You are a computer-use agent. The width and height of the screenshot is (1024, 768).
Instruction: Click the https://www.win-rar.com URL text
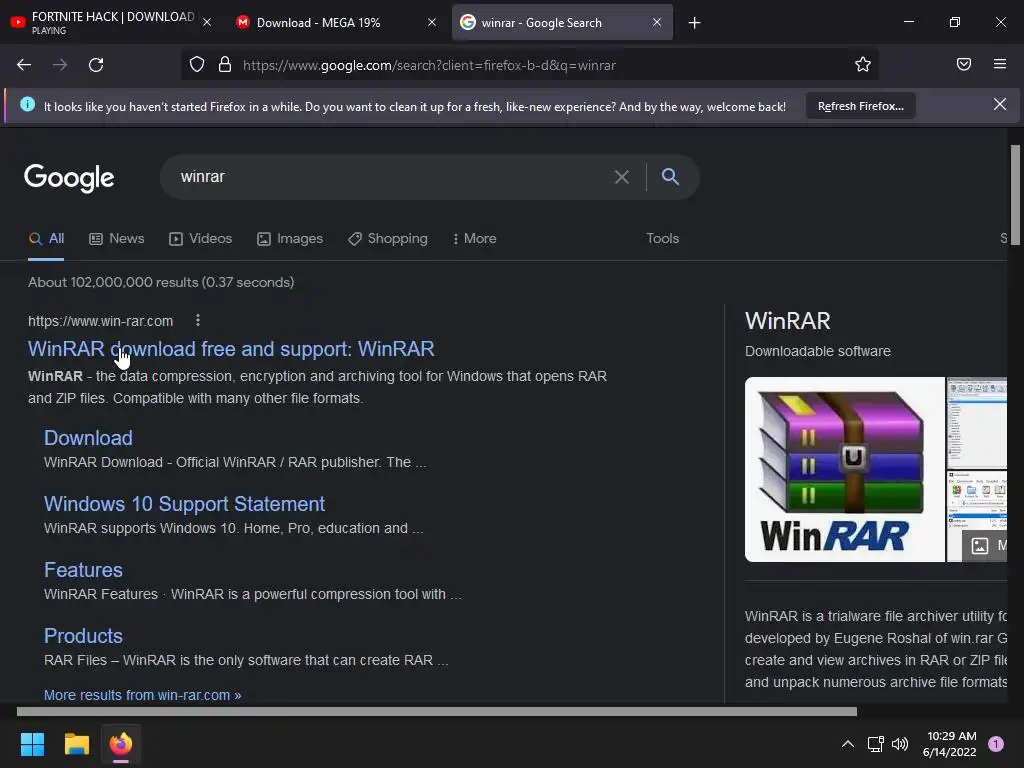pyautogui.click(x=101, y=321)
